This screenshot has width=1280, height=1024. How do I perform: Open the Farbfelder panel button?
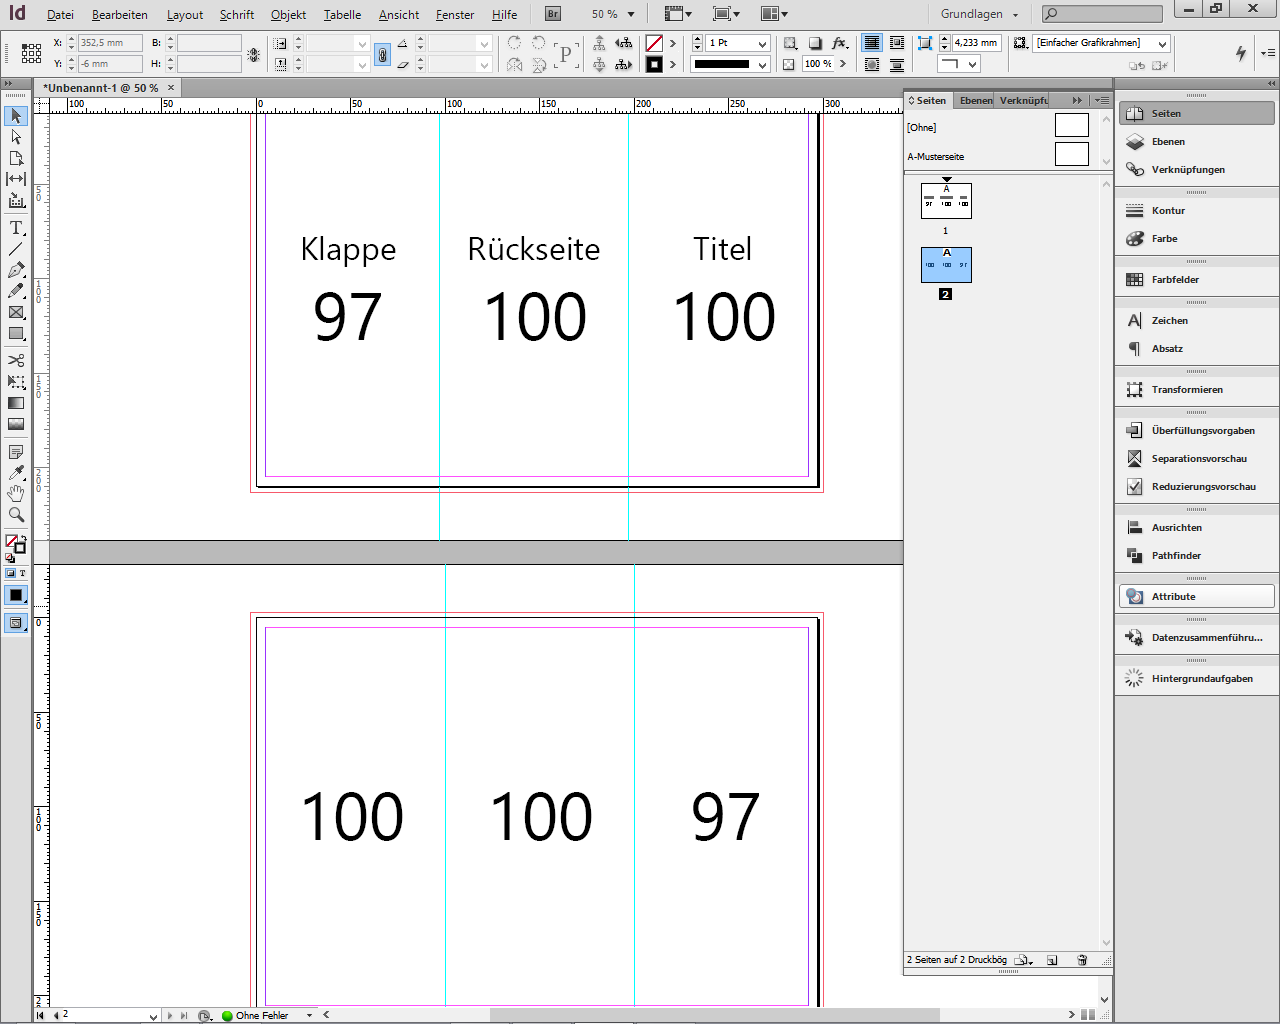pyautogui.click(x=1175, y=280)
